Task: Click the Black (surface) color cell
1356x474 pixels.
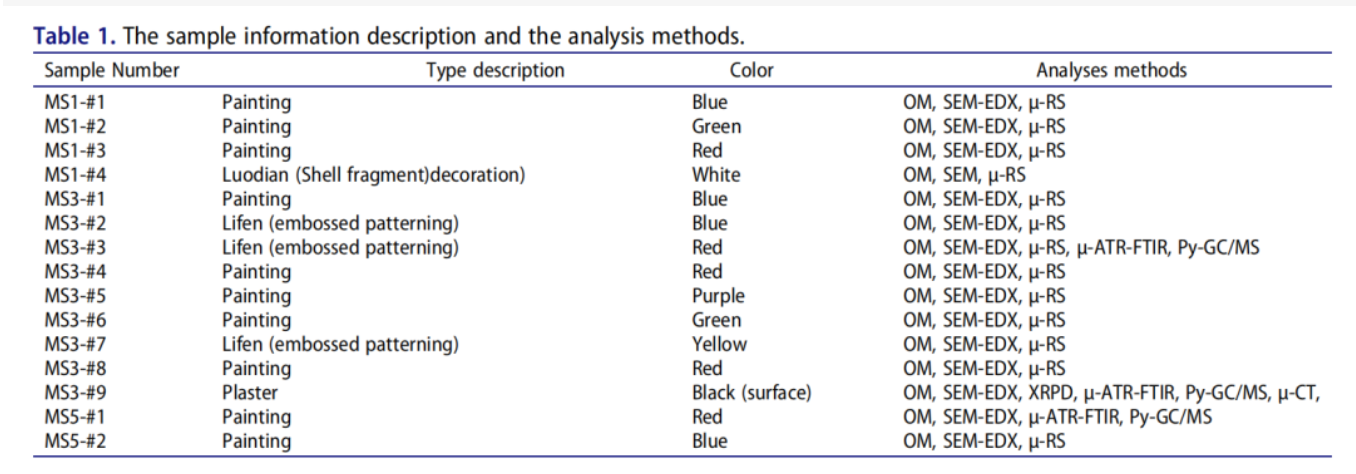Action: [751, 393]
